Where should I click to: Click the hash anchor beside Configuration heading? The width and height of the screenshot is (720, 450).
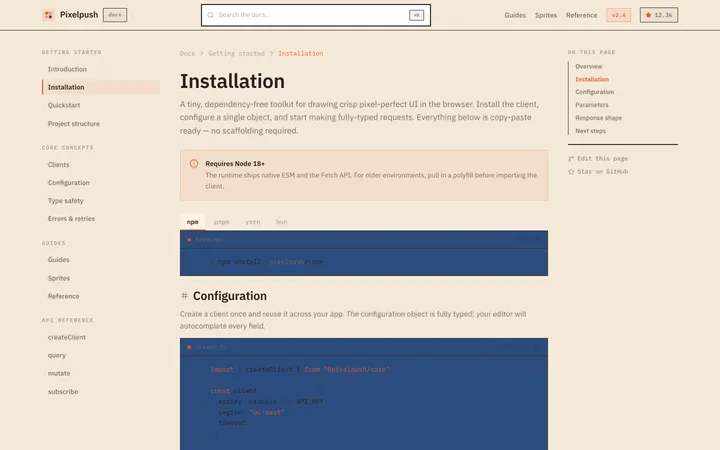tap(184, 296)
